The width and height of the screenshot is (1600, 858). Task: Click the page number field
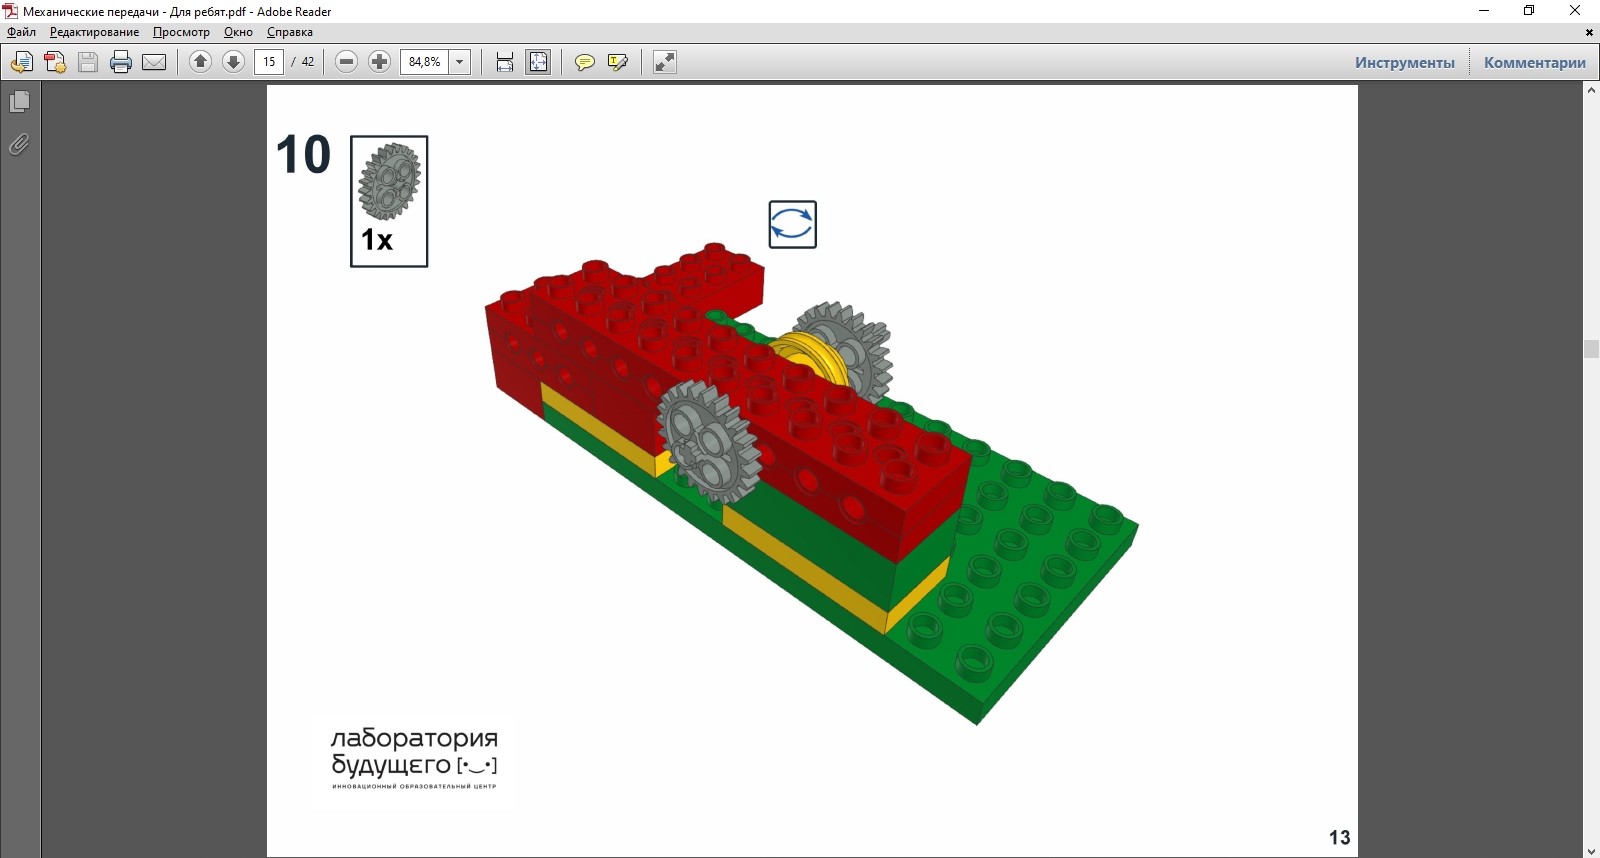pyautogui.click(x=269, y=62)
